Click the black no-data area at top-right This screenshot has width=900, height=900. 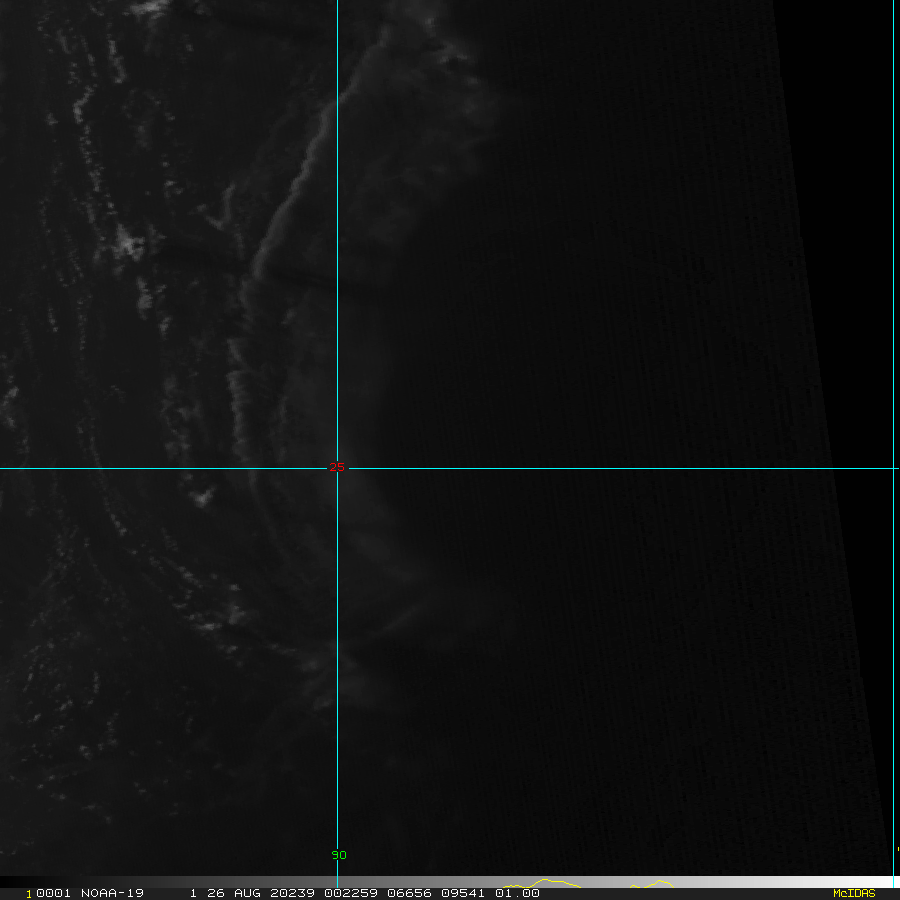tap(840, 100)
